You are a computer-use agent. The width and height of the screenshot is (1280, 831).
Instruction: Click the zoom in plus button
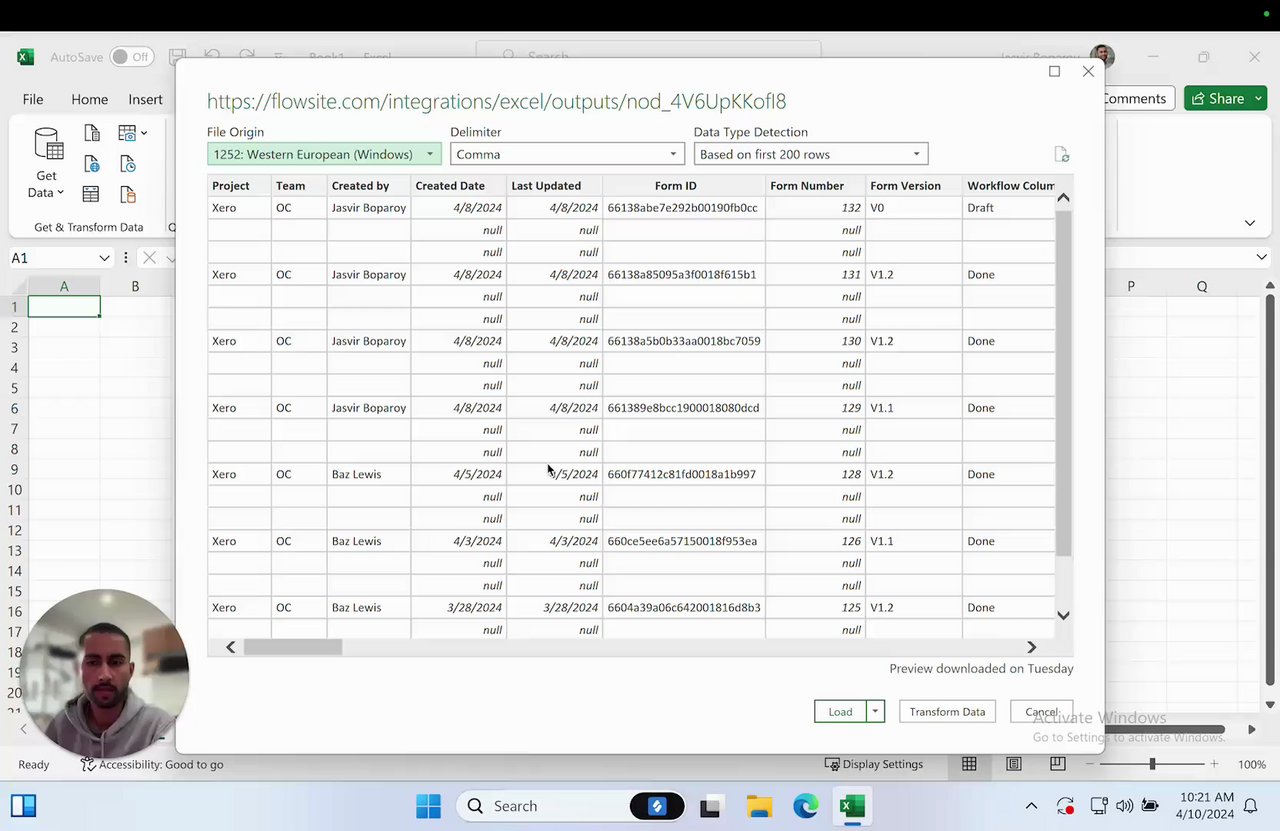pyautogui.click(x=1214, y=764)
